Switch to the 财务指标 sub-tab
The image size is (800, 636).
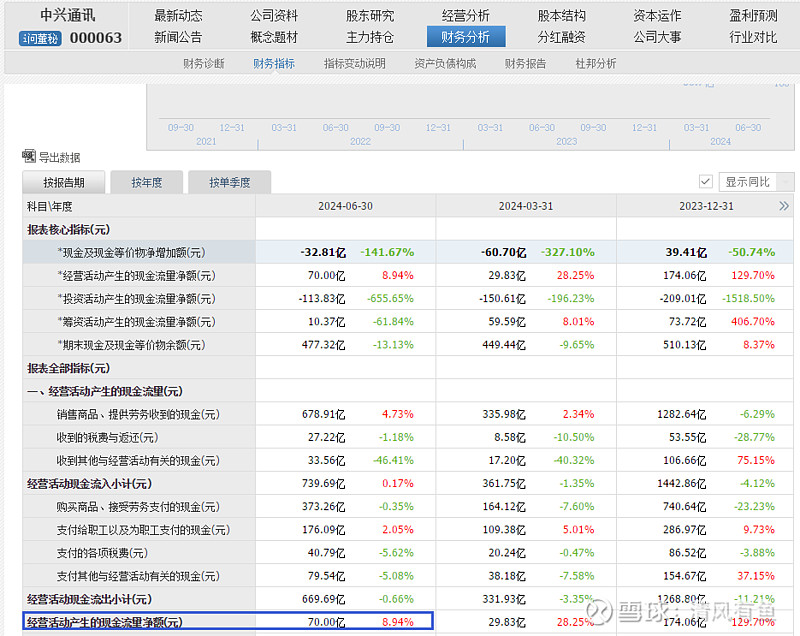[x=274, y=64]
